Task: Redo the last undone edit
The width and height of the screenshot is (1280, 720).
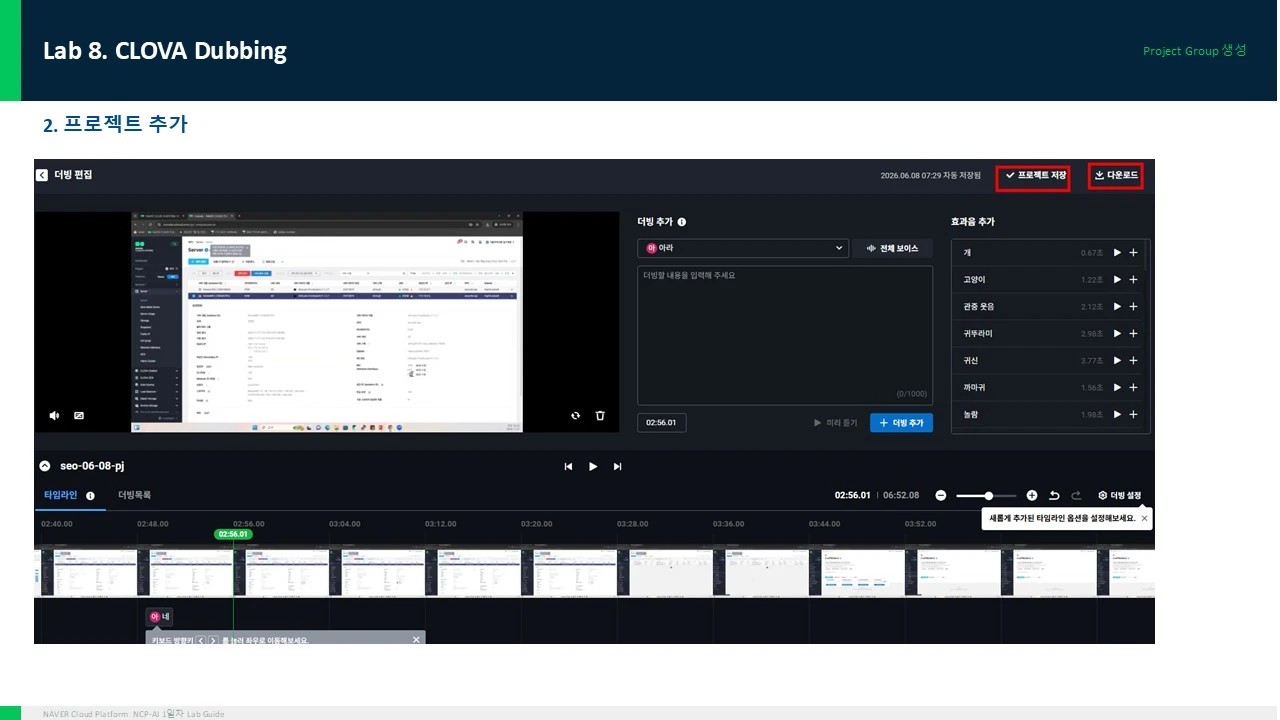Action: click(x=1077, y=495)
